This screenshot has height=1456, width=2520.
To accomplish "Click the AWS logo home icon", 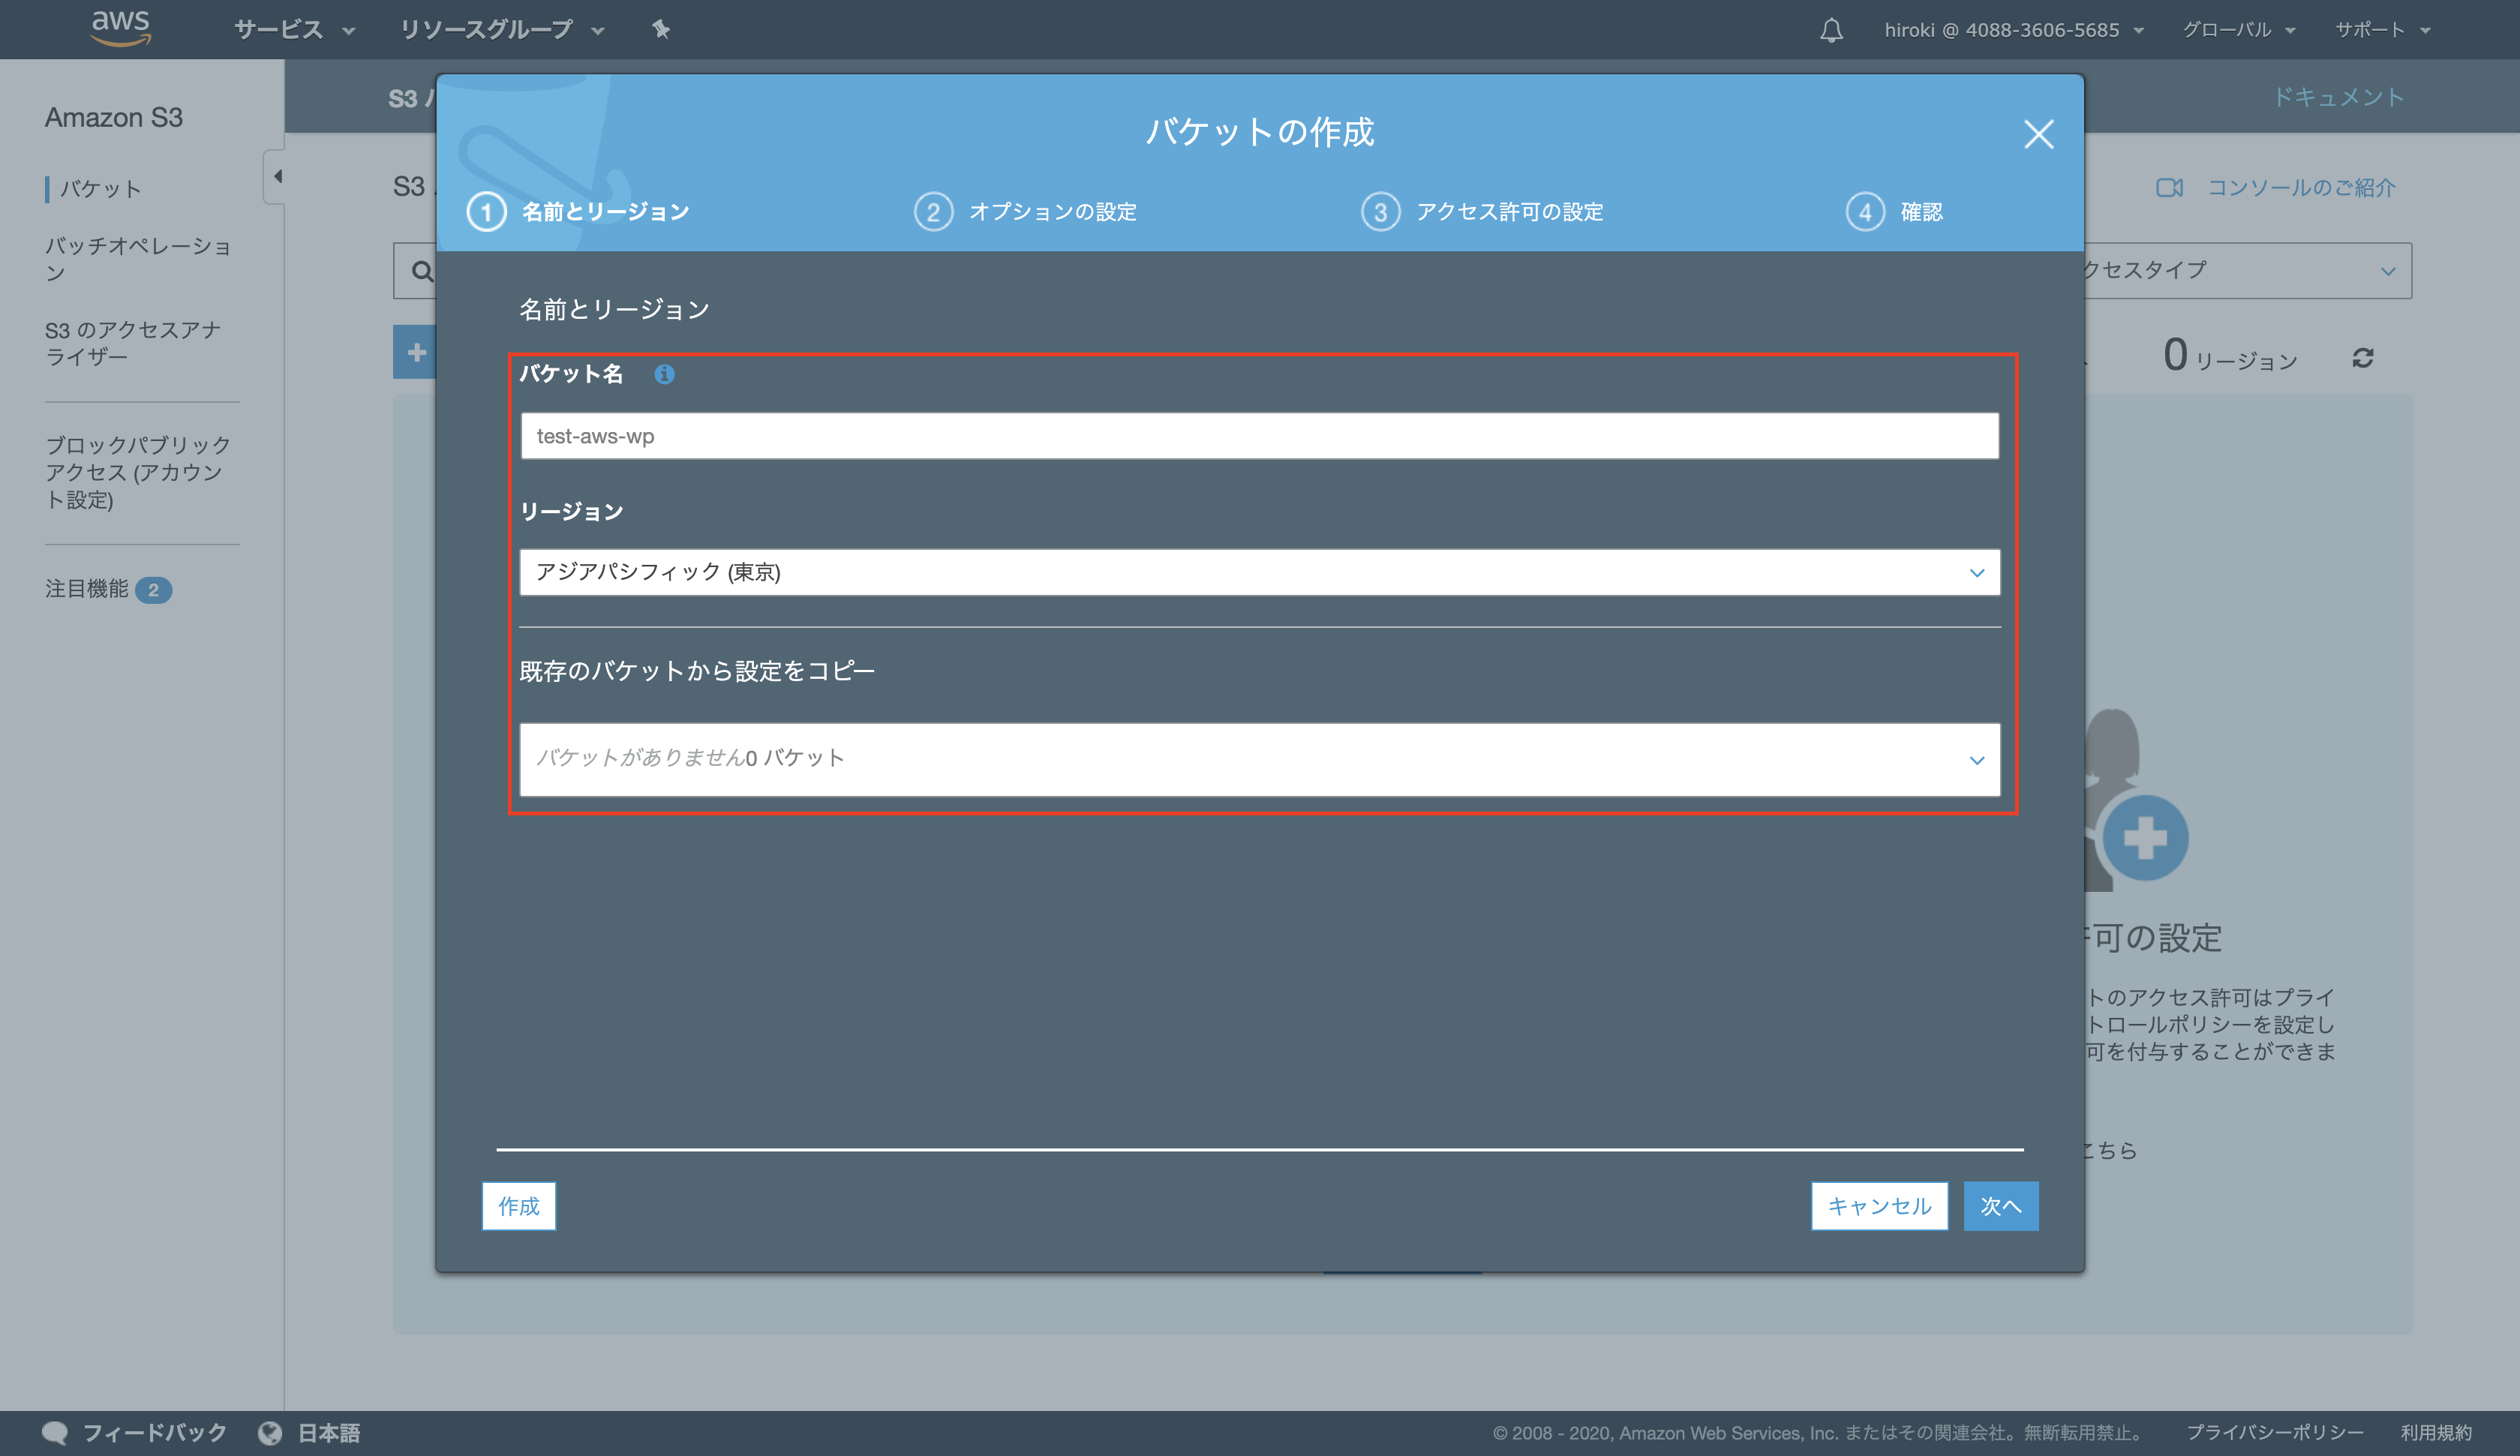I will coord(120,28).
